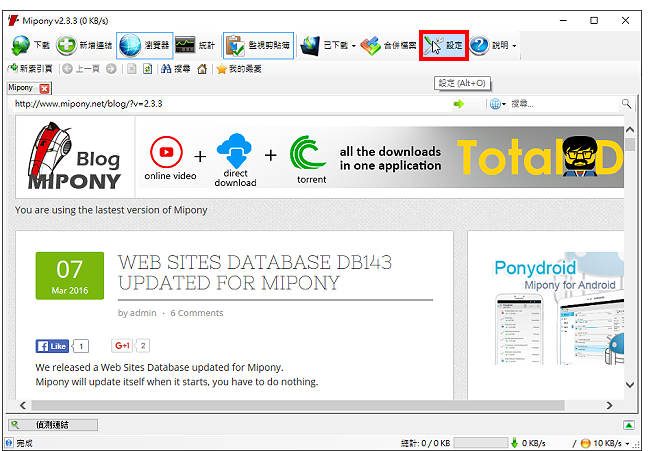
Task: Go back with 上一頁 button
Action: tap(81, 69)
